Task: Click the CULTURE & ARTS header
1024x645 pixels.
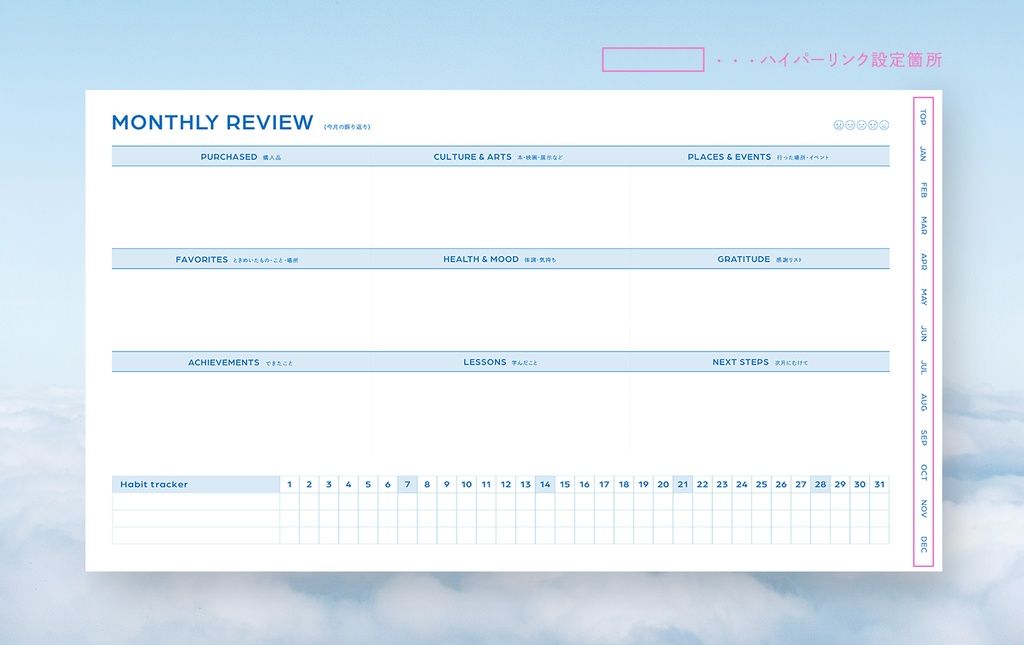Action: (x=500, y=157)
